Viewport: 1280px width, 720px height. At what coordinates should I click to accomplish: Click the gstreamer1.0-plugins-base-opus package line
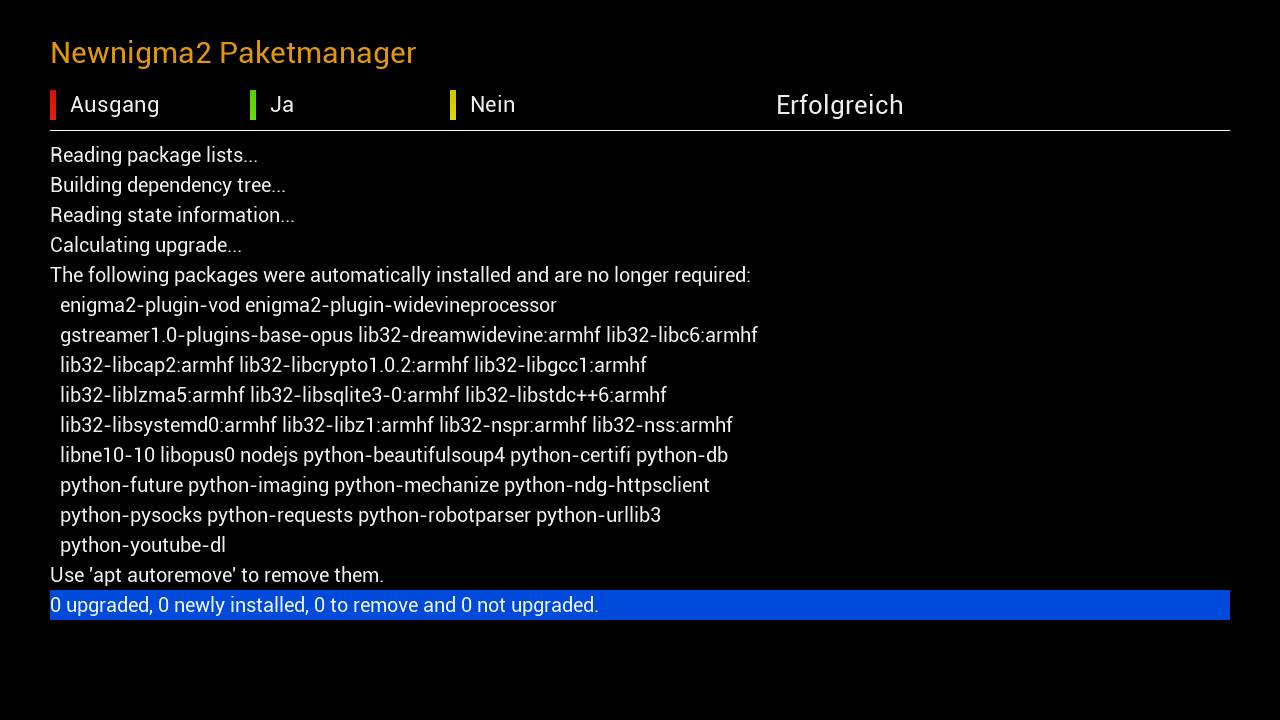408,335
